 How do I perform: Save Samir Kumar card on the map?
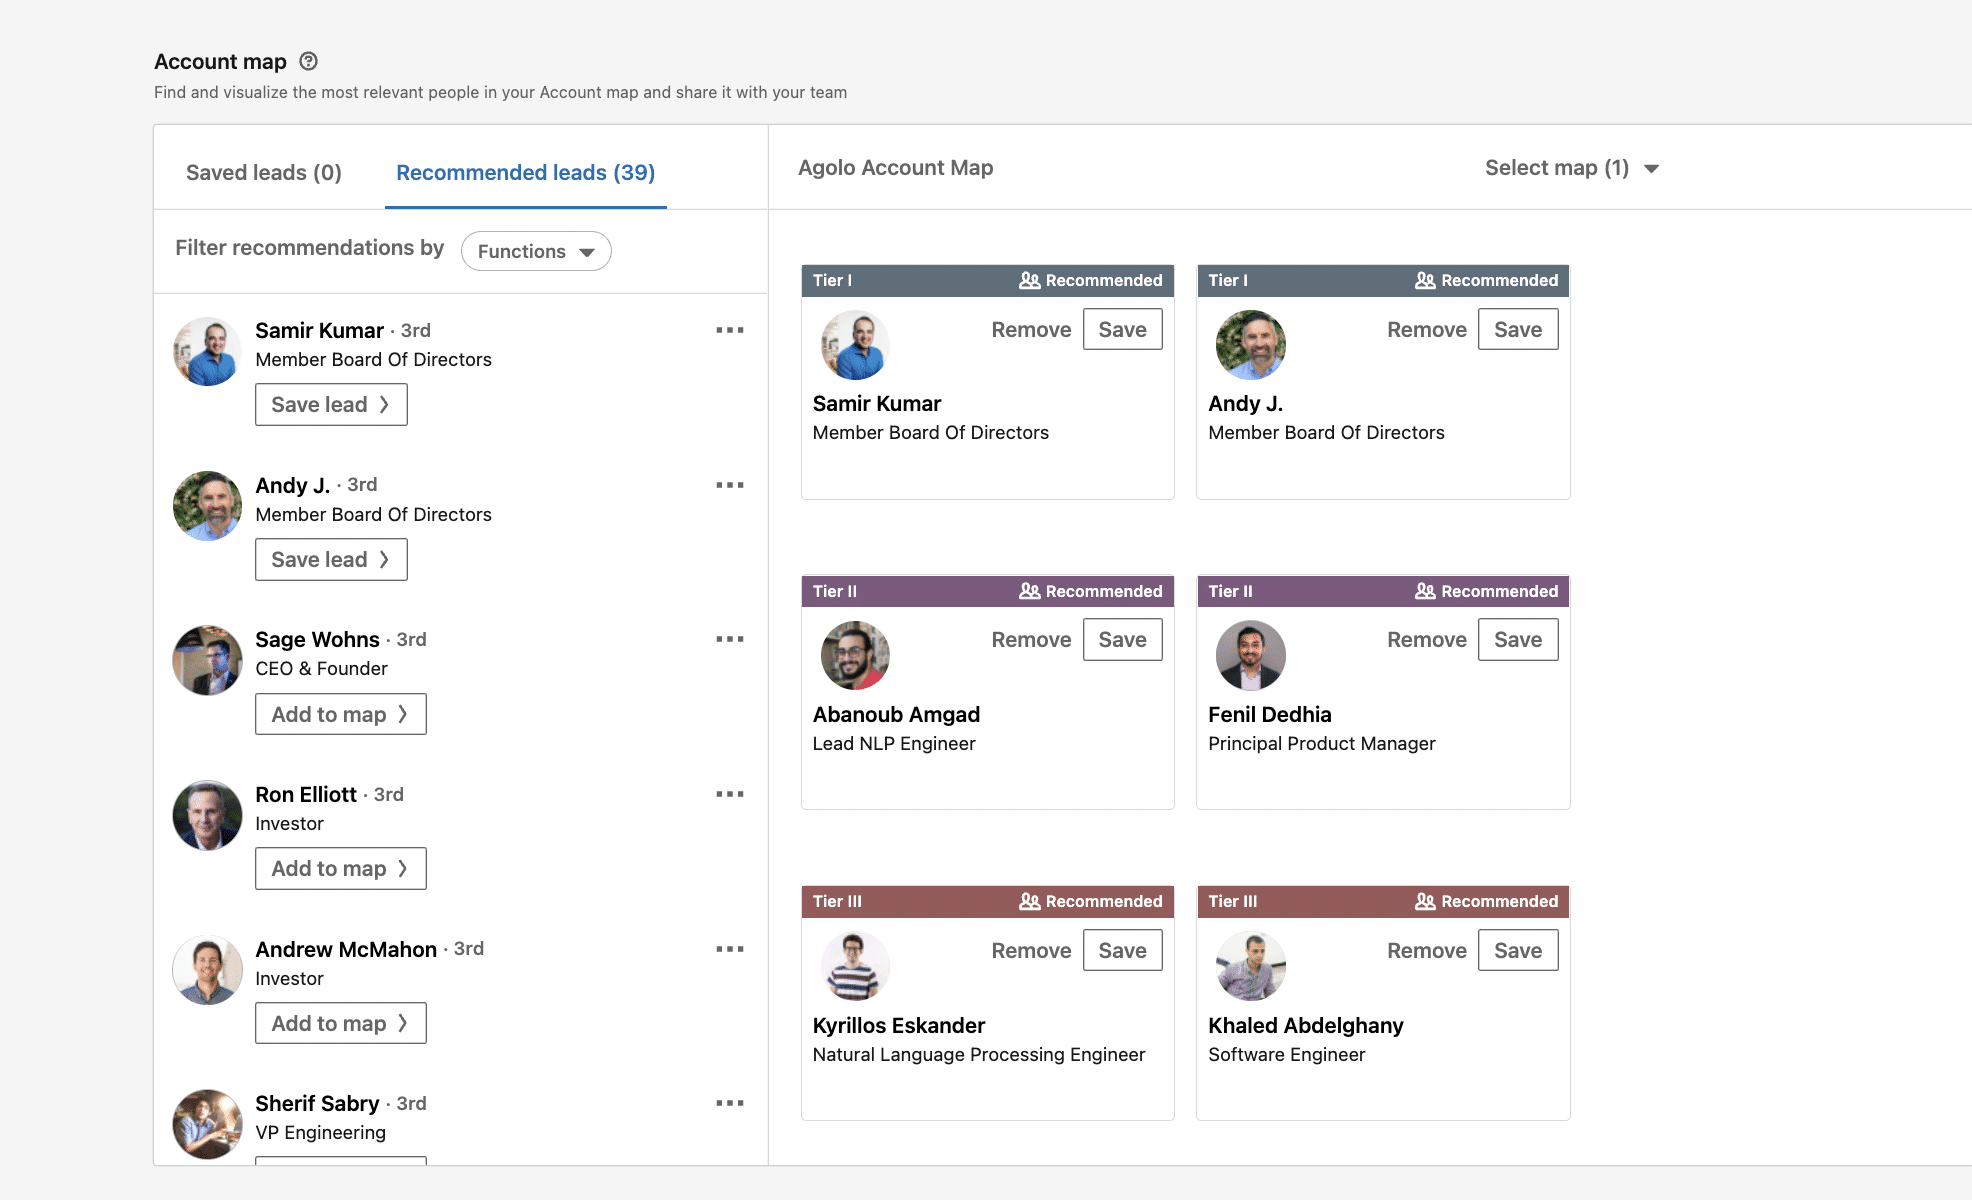point(1123,329)
